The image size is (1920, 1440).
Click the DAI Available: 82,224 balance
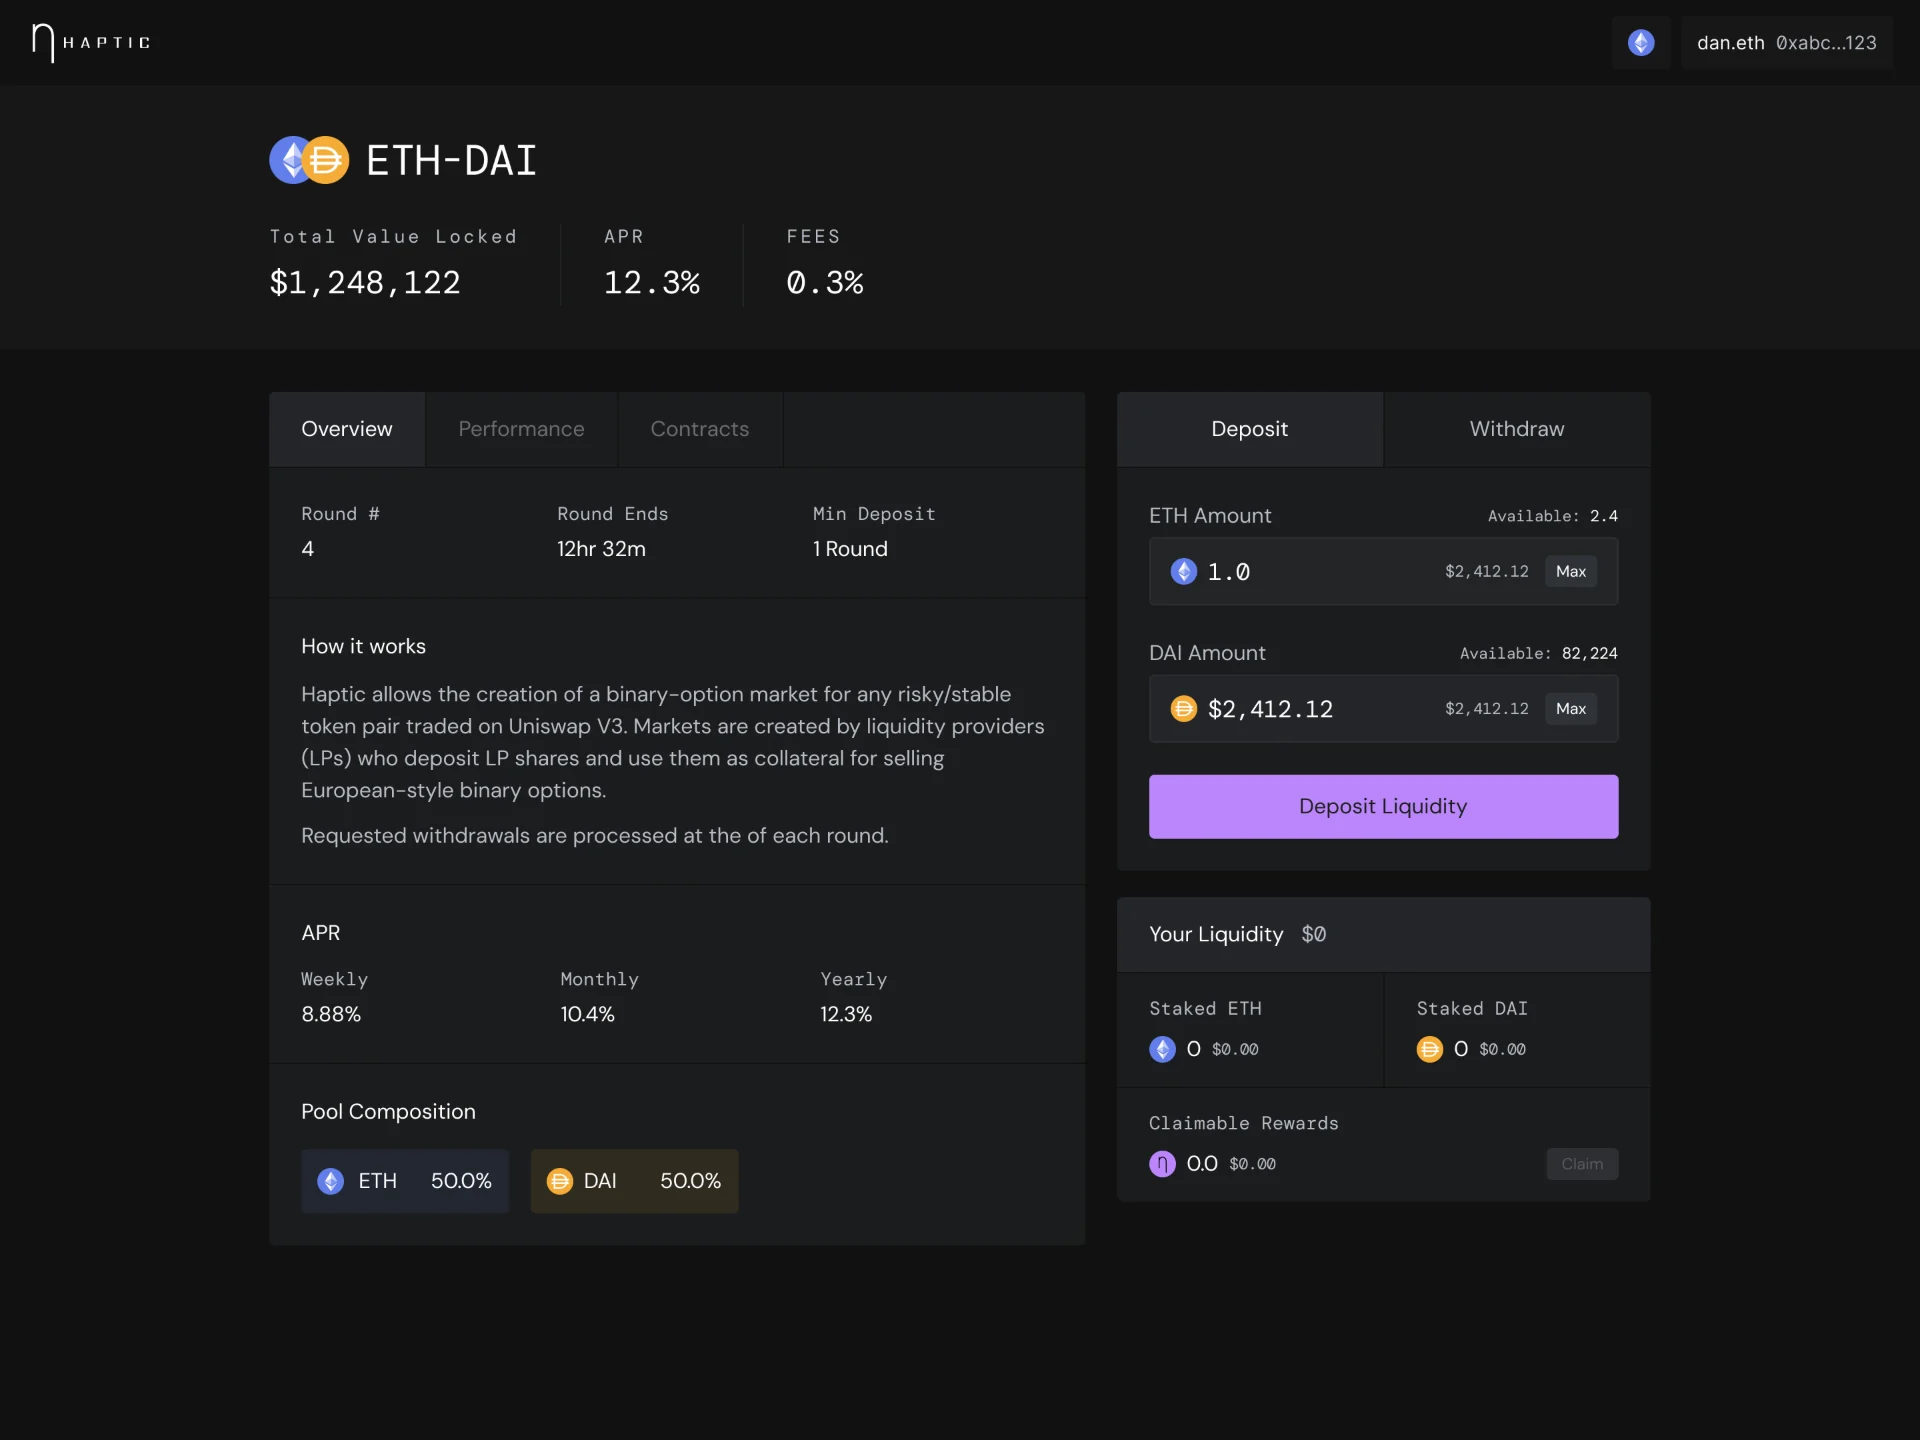[x=1538, y=653]
